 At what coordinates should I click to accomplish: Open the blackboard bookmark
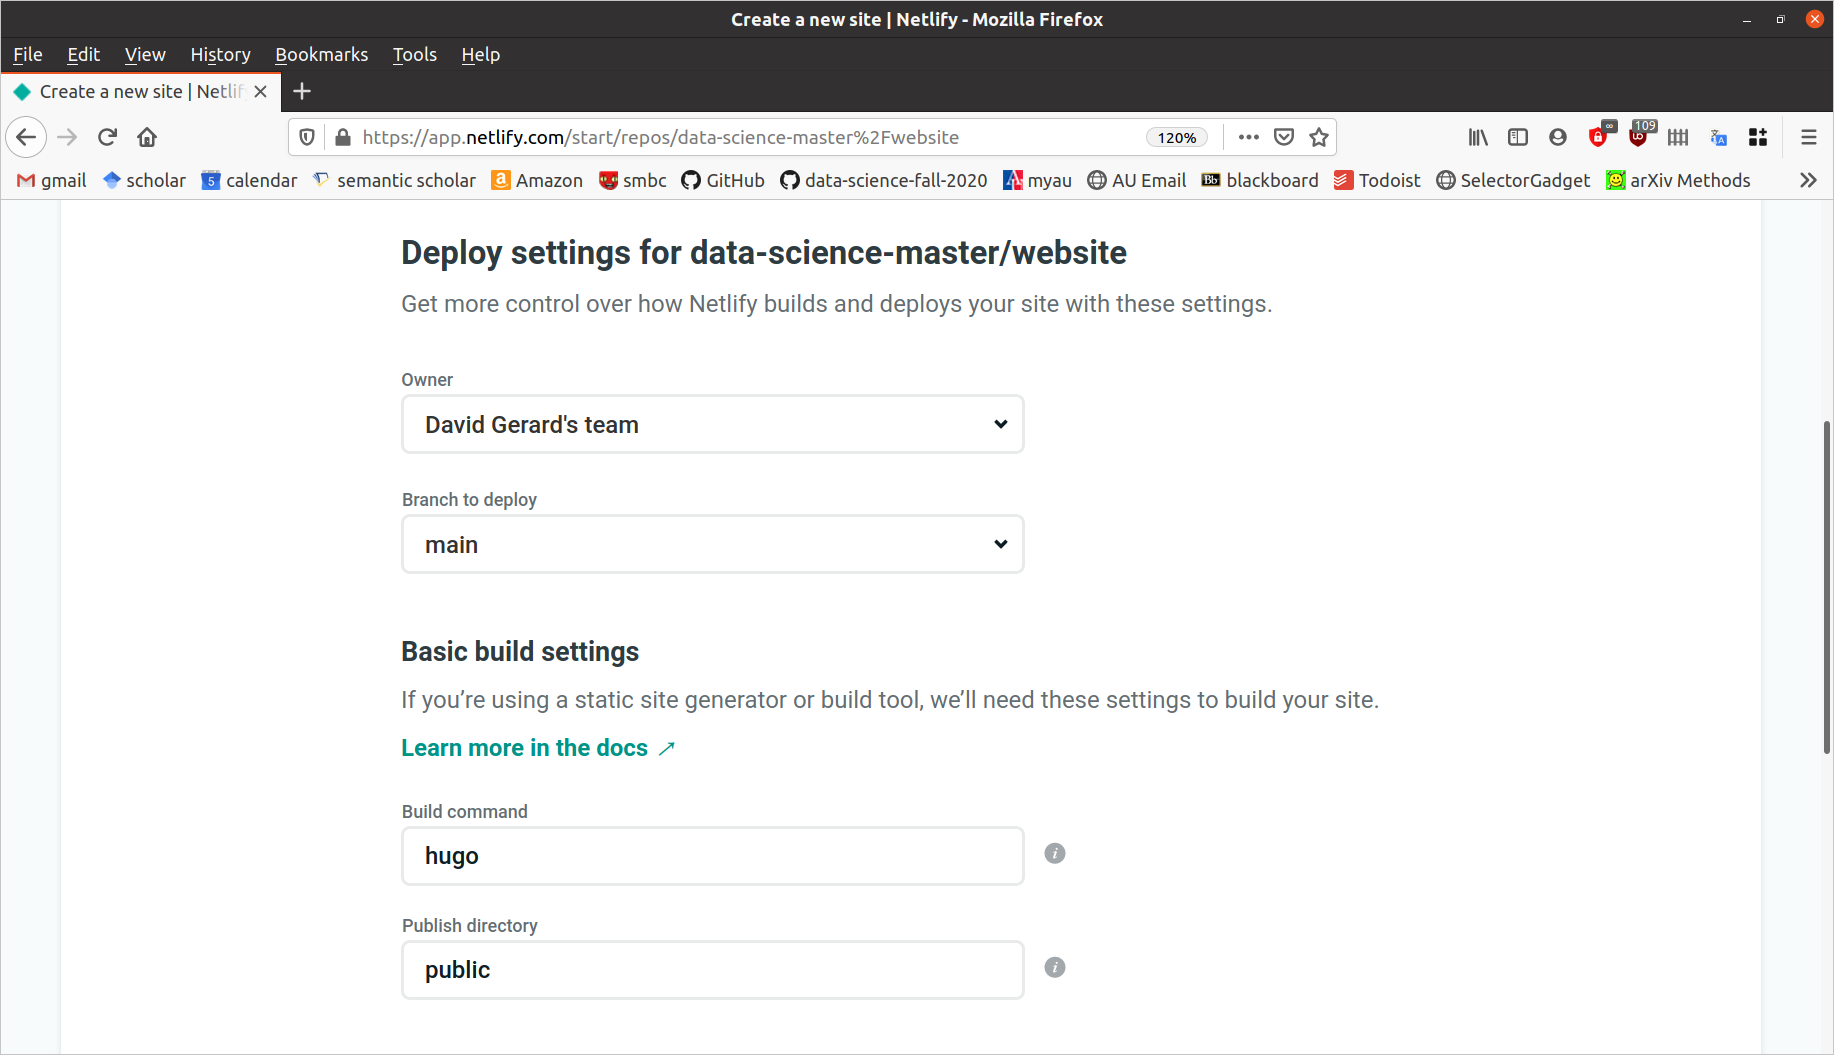[1260, 180]
